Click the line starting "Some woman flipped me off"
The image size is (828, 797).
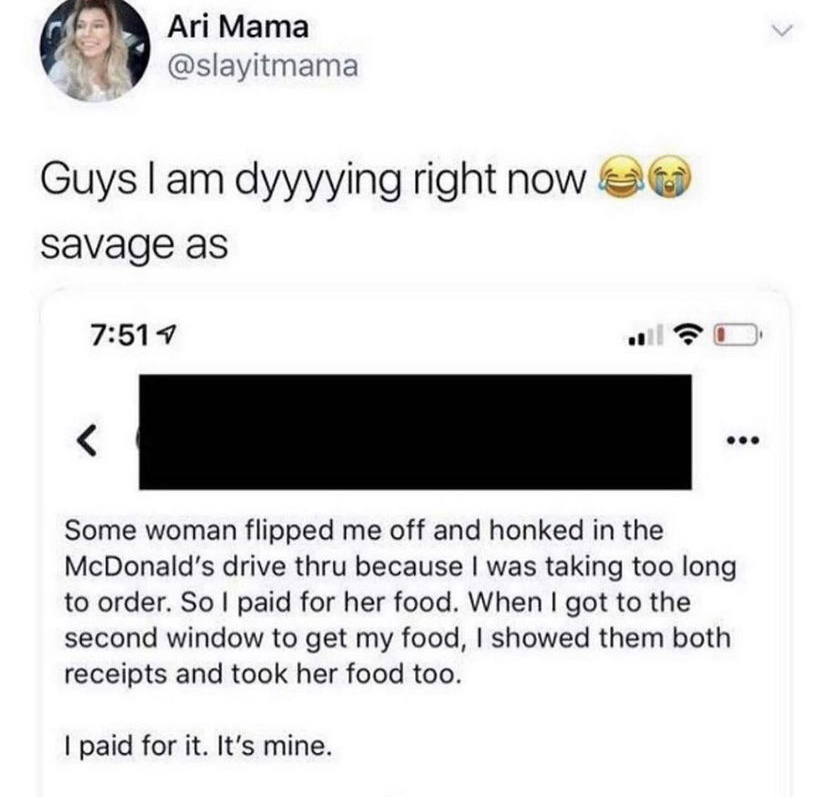(x=363, y=529)
